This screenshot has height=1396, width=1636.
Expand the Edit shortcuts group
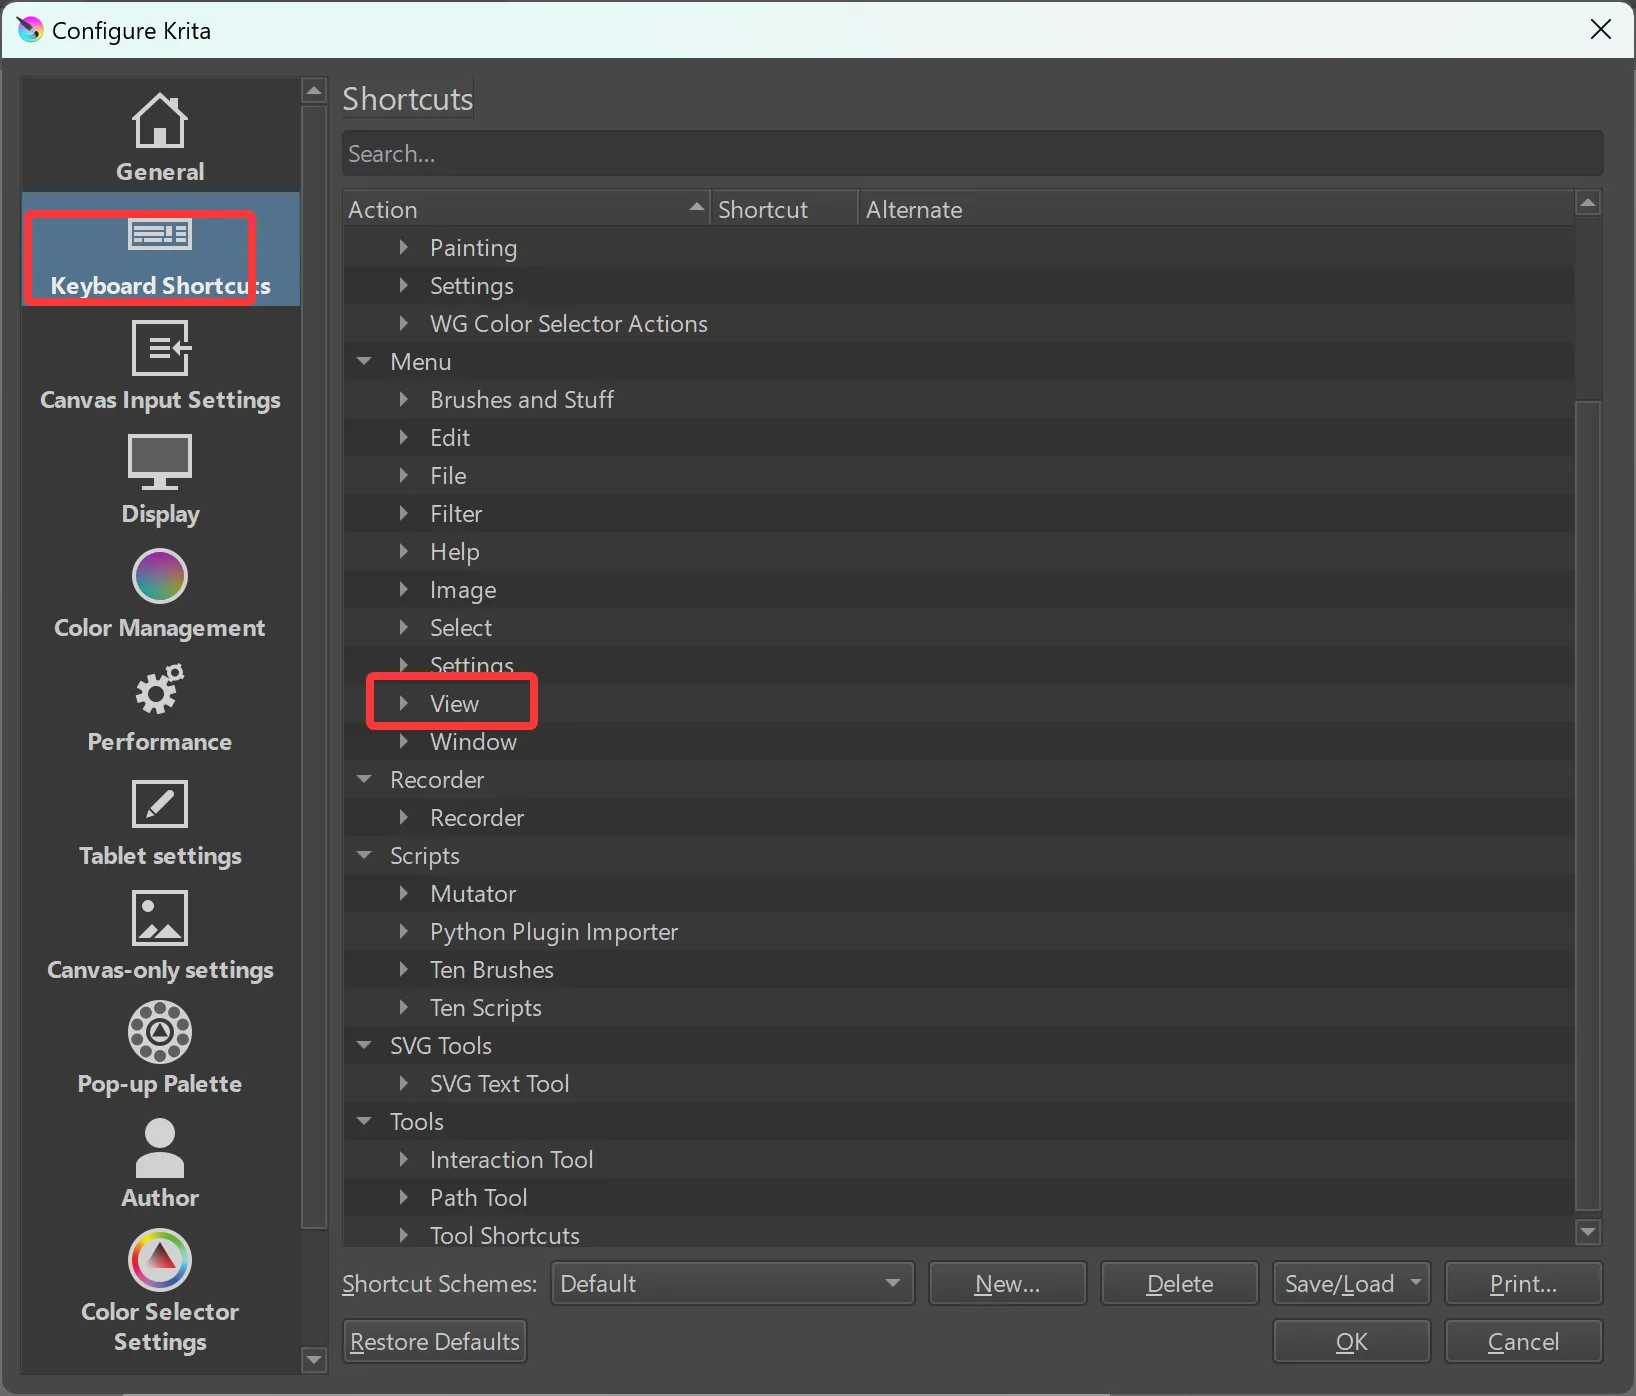(x=403, y=437)
